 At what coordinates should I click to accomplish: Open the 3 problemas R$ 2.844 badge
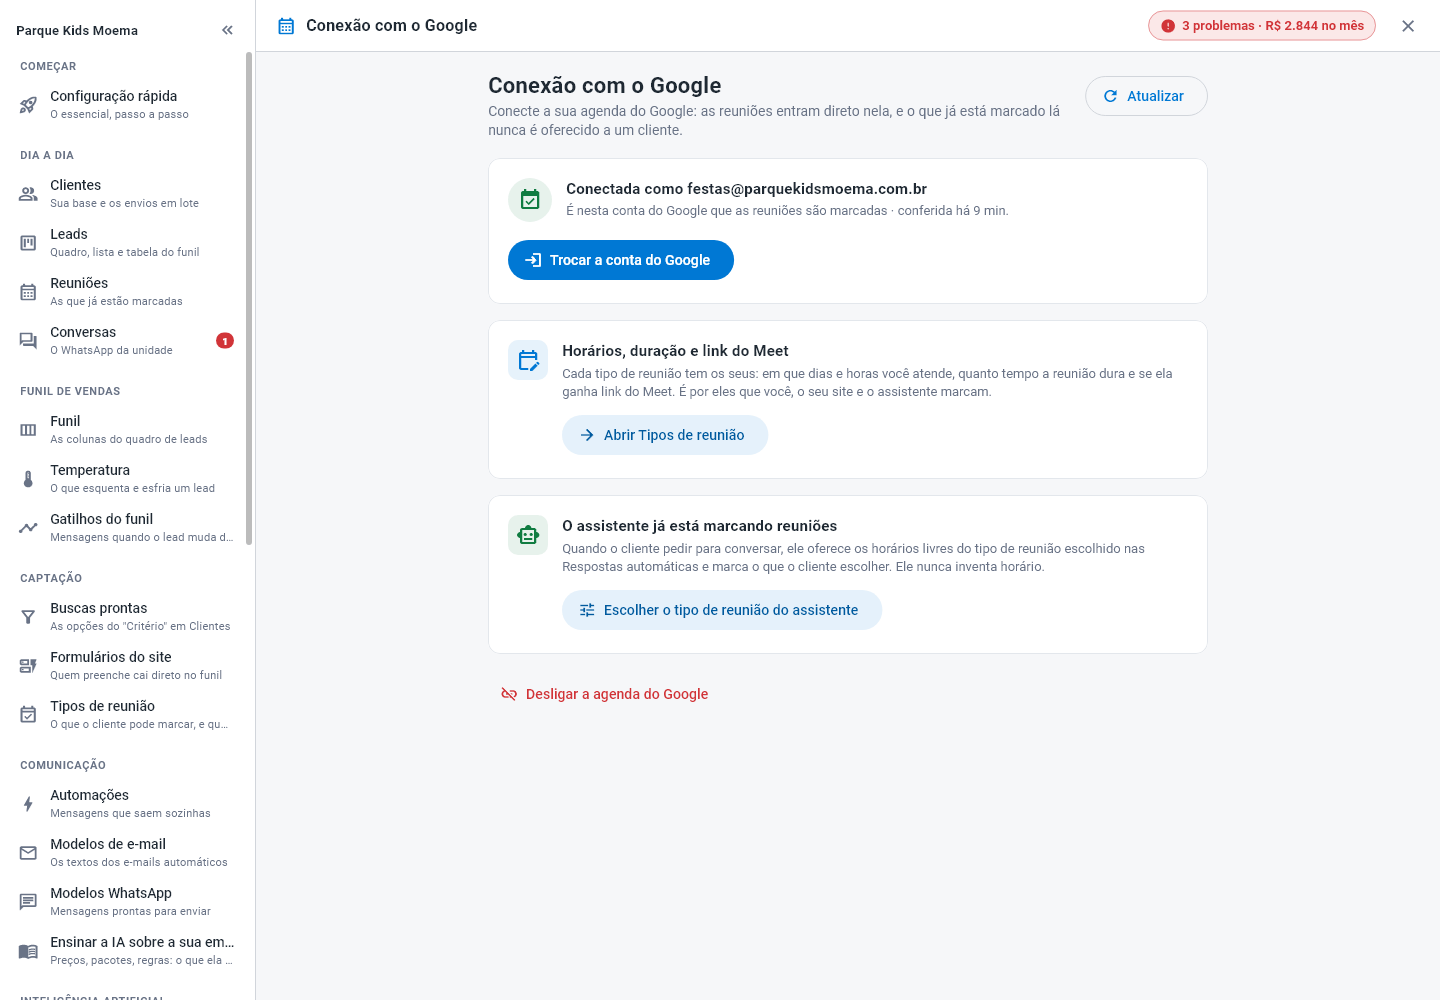point(1262,26)
